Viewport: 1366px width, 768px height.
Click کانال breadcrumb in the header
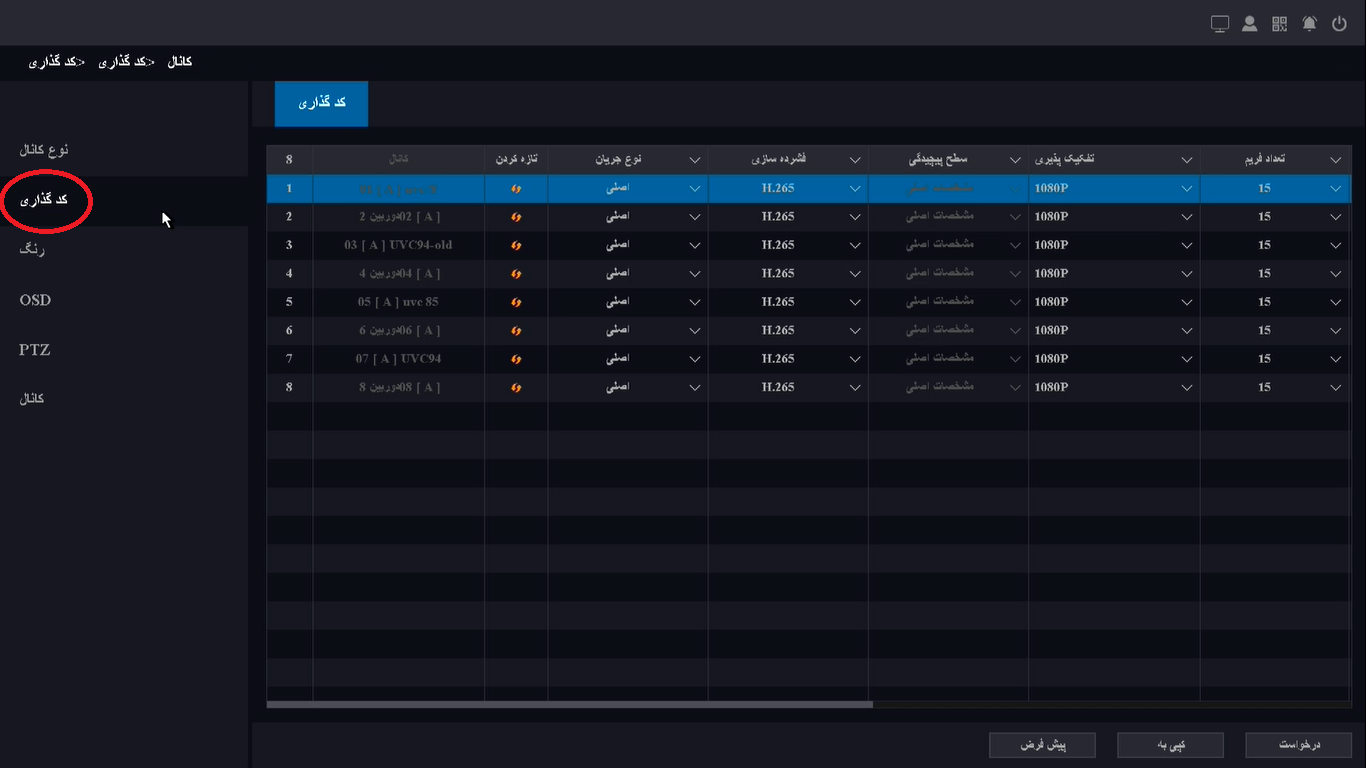[x=179, y=62]
